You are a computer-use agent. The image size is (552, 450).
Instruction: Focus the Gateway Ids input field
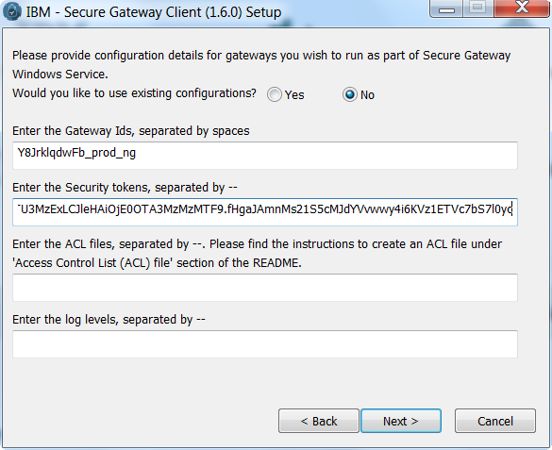pos(265,155)
